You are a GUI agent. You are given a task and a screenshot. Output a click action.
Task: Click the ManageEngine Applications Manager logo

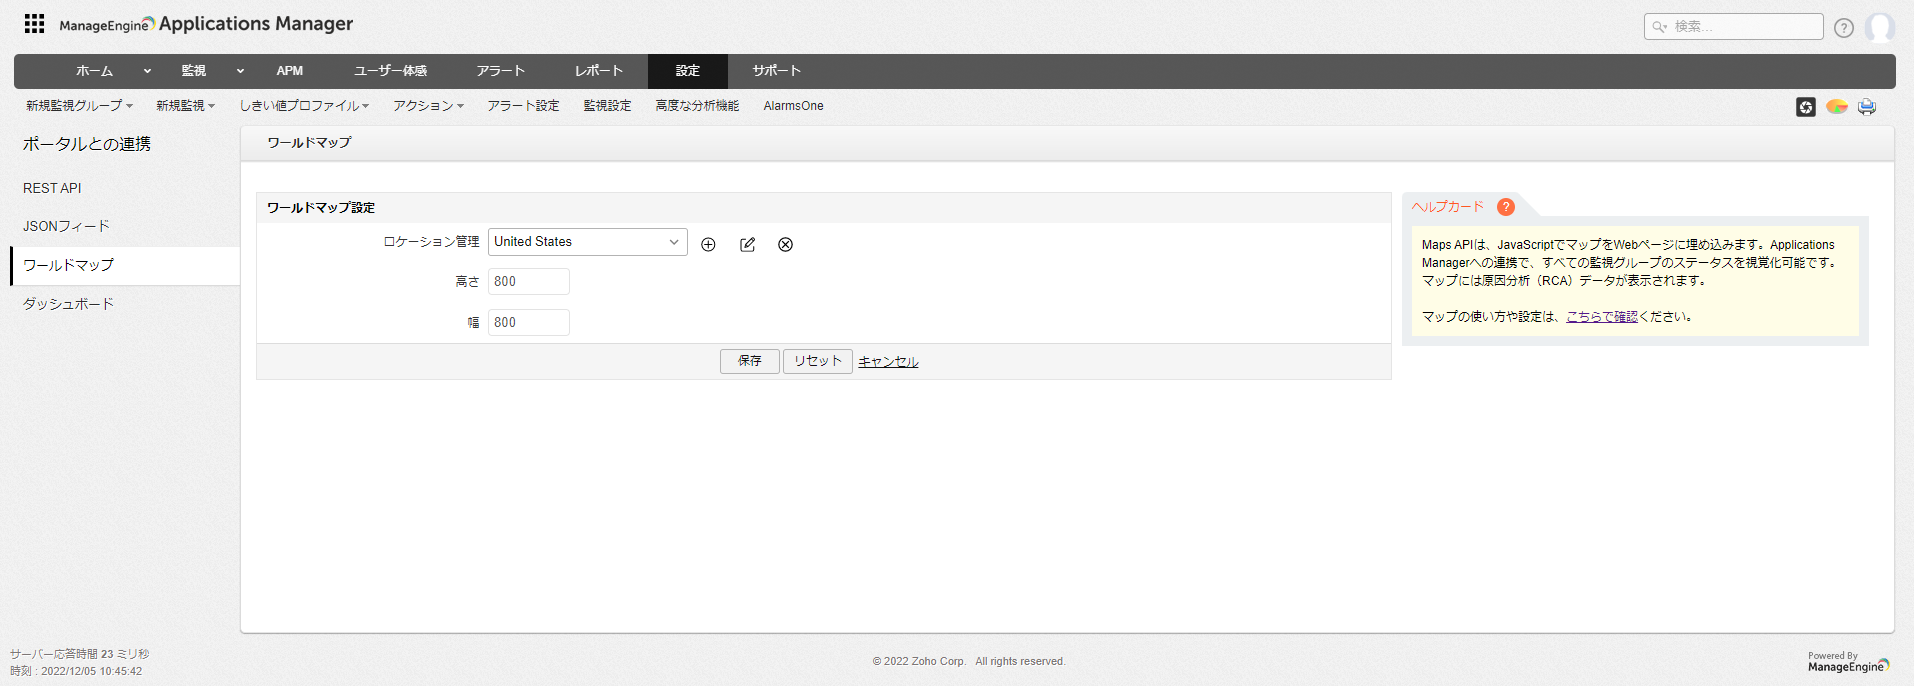(206, 24)
